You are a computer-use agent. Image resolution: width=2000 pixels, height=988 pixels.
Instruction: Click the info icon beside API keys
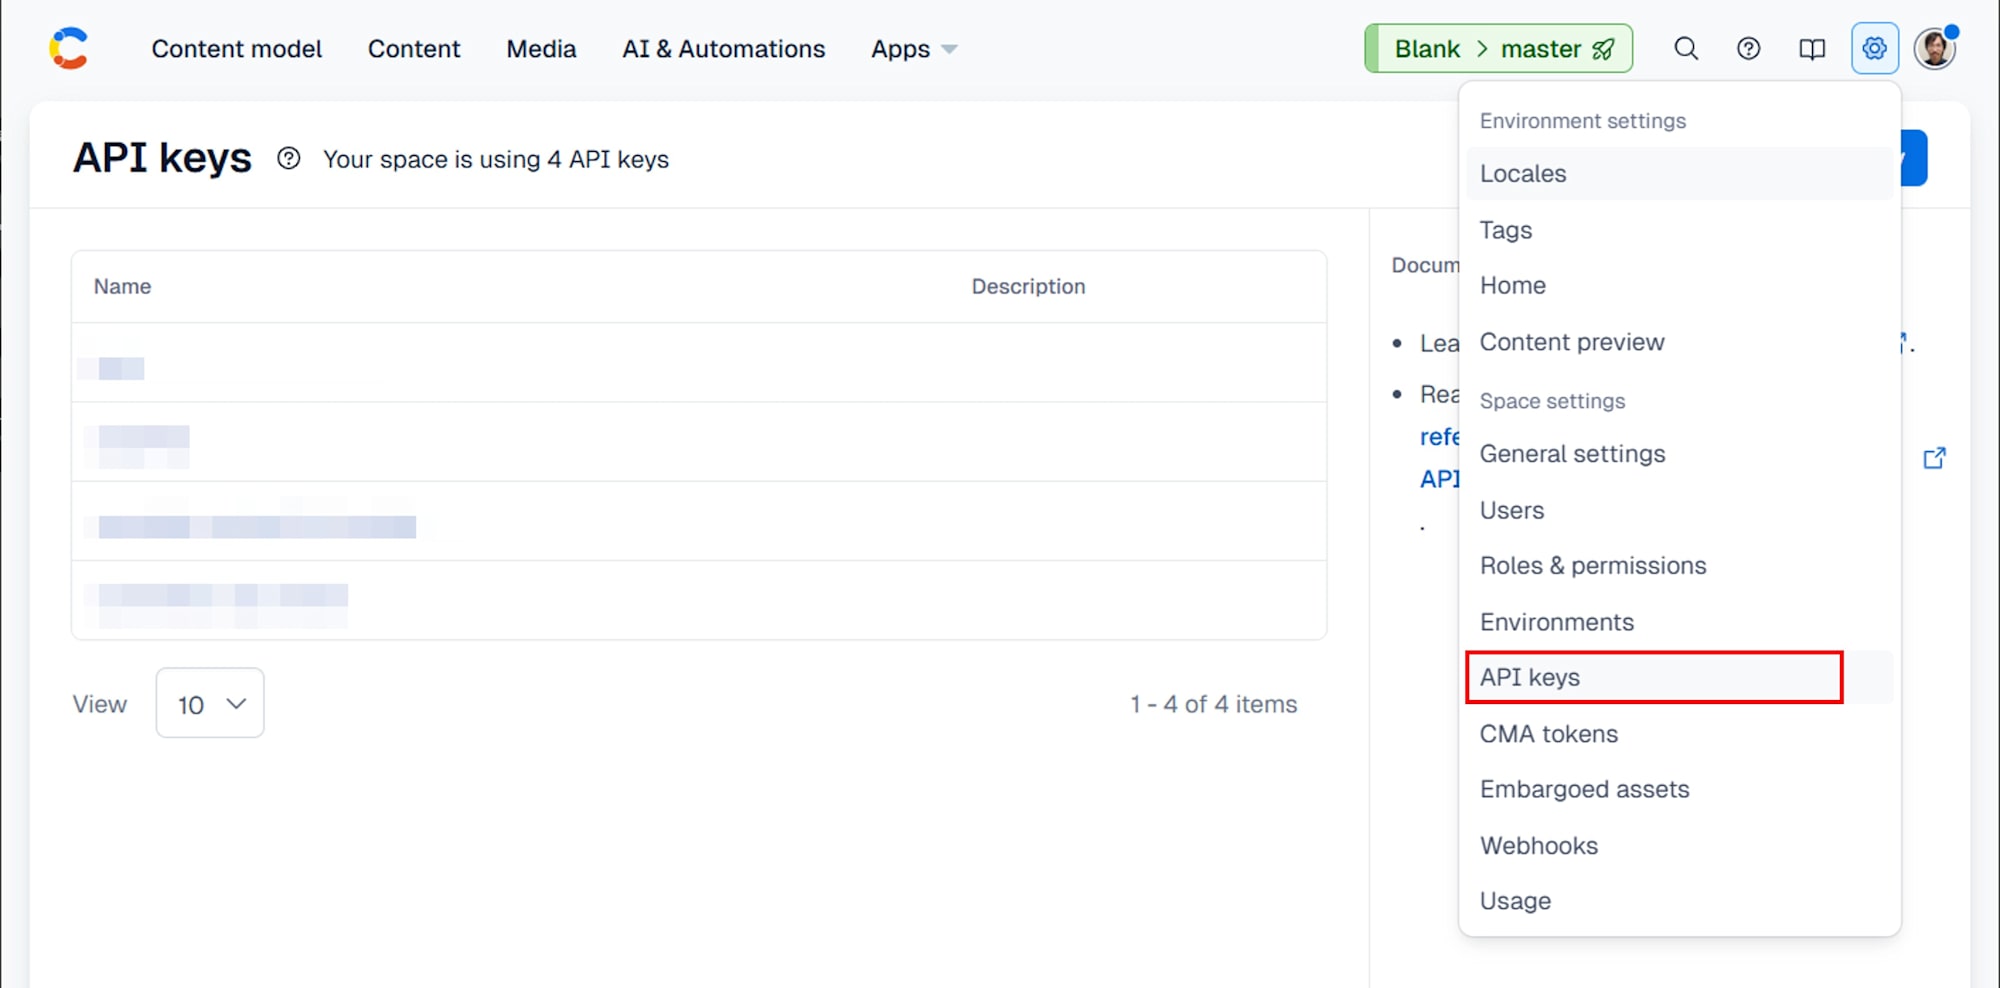(289, 159)
